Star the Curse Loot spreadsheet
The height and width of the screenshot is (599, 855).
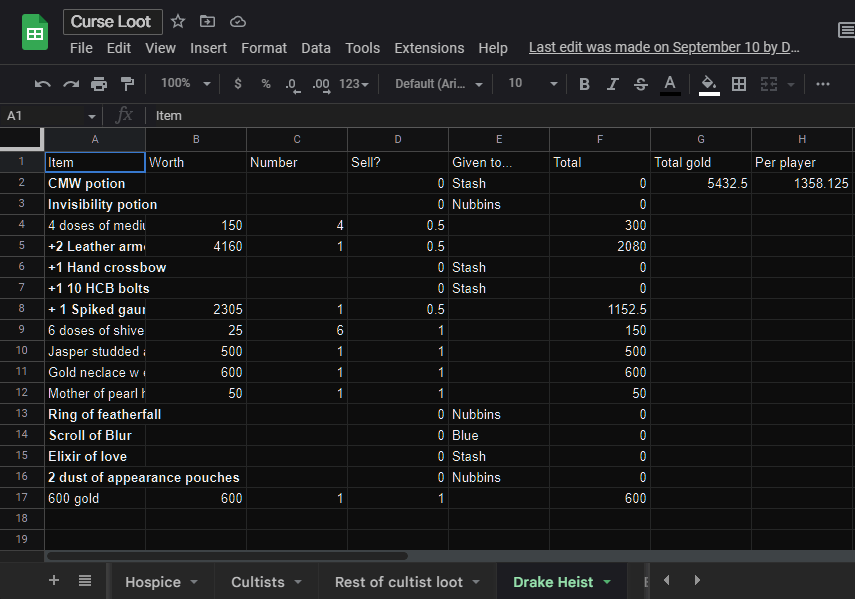(x=176, y=21)
